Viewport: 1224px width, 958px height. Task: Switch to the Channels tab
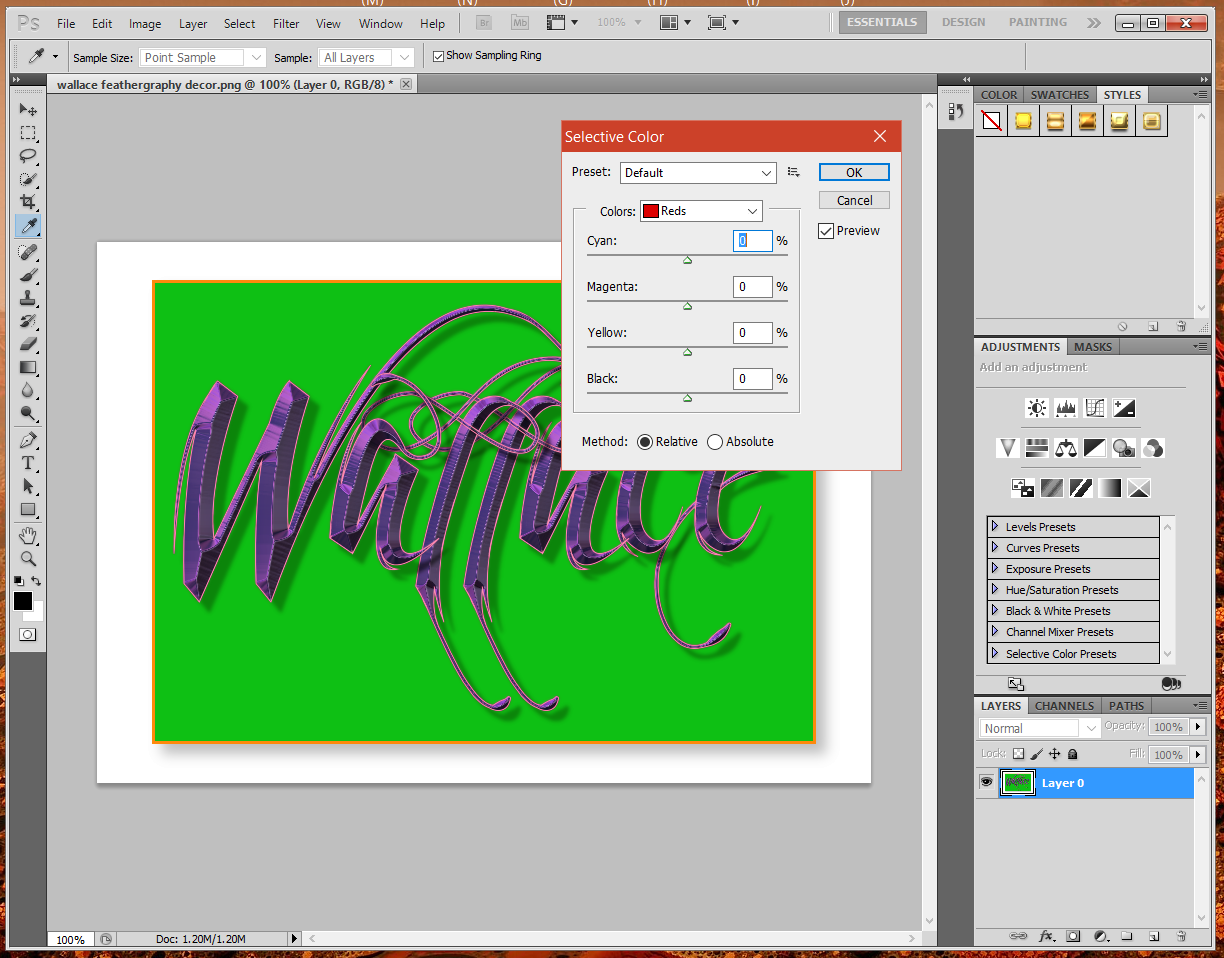tap(1065, 706)
